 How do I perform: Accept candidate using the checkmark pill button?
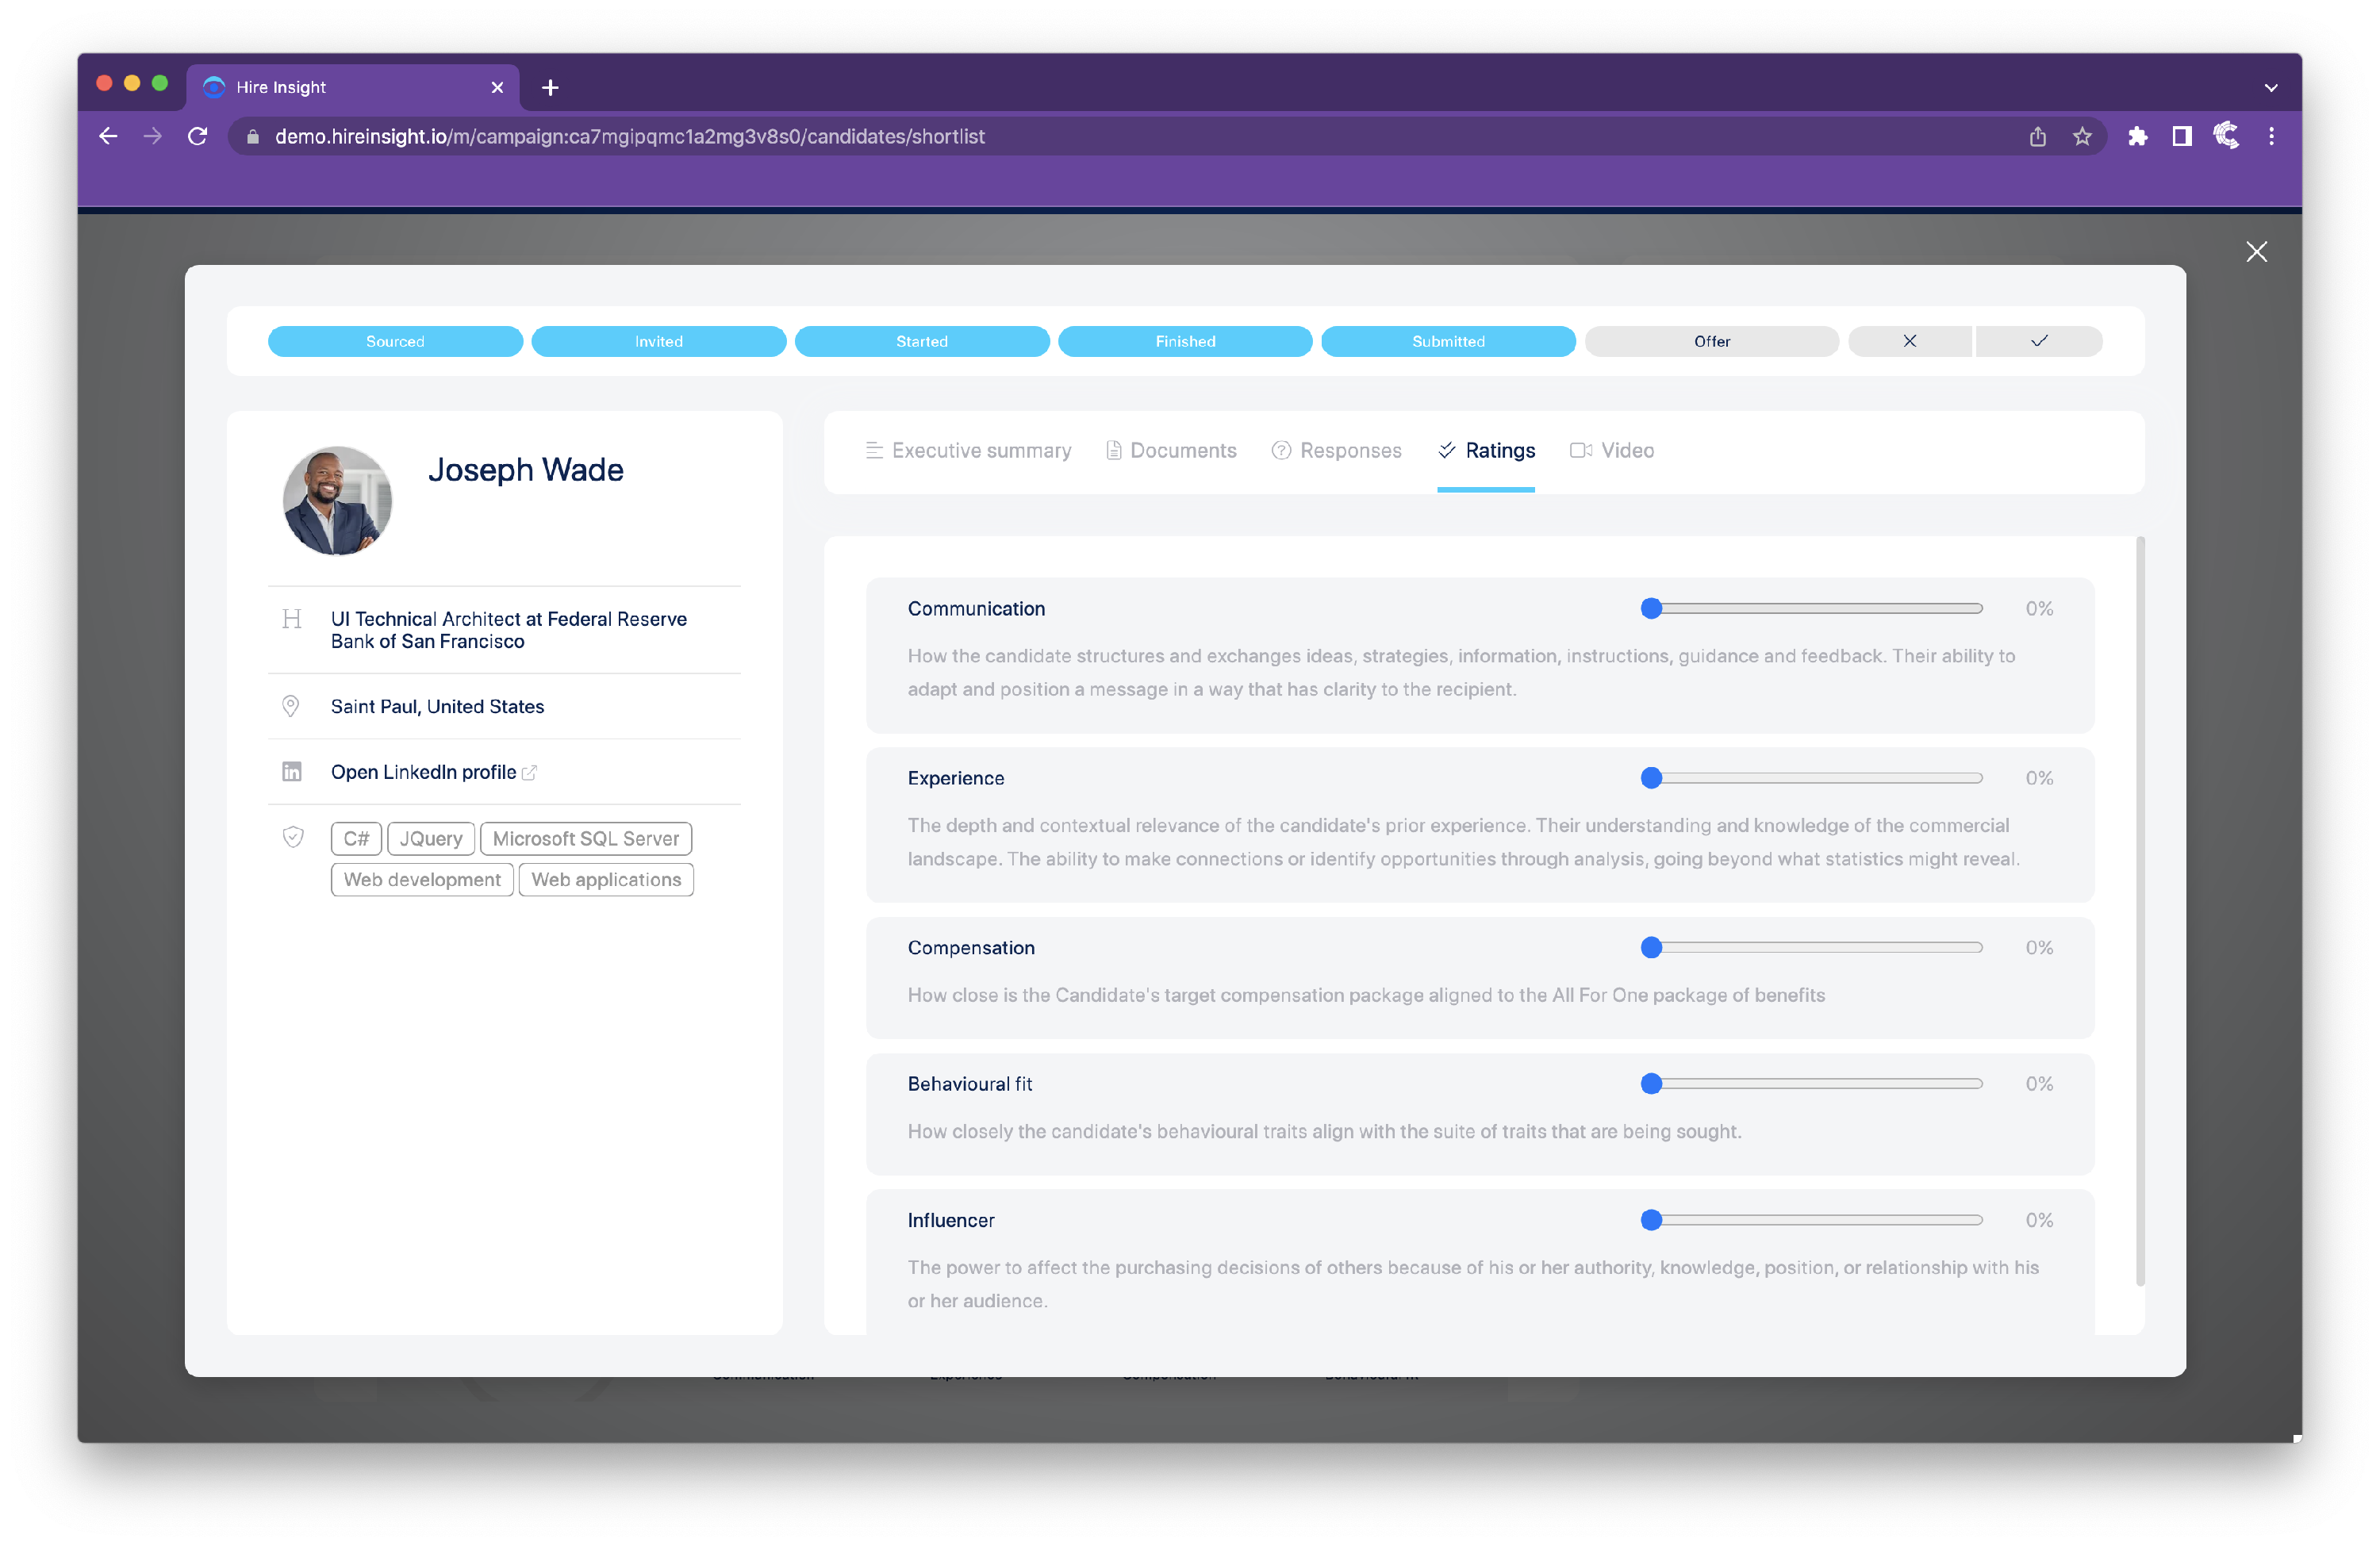2038,341
